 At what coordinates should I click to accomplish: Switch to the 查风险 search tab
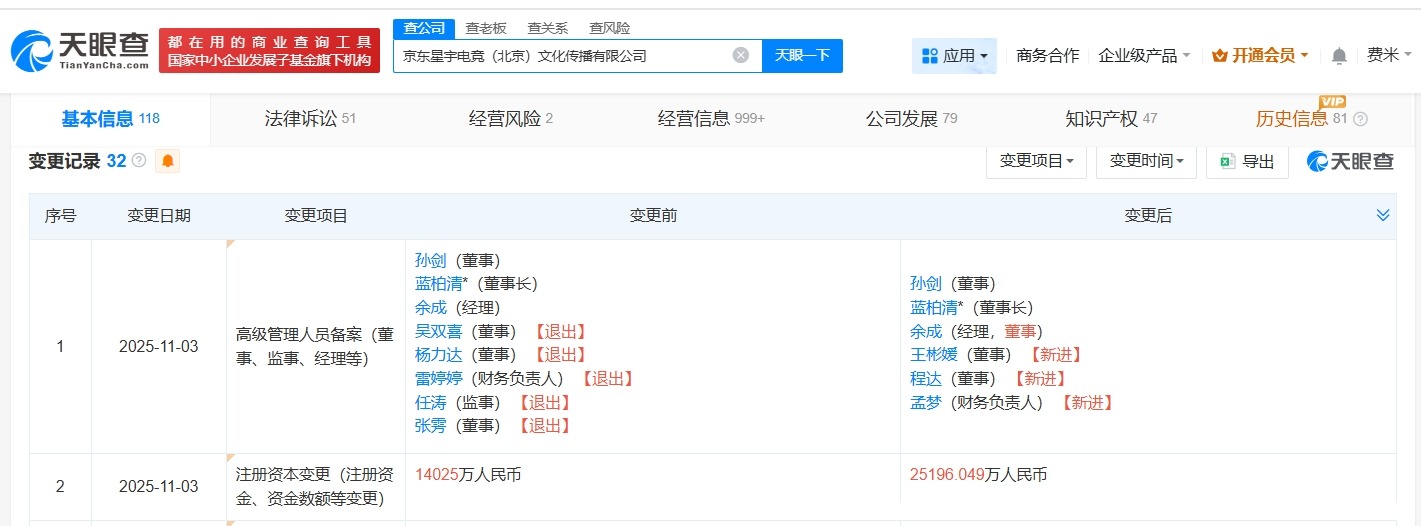(x=609, y=28)
